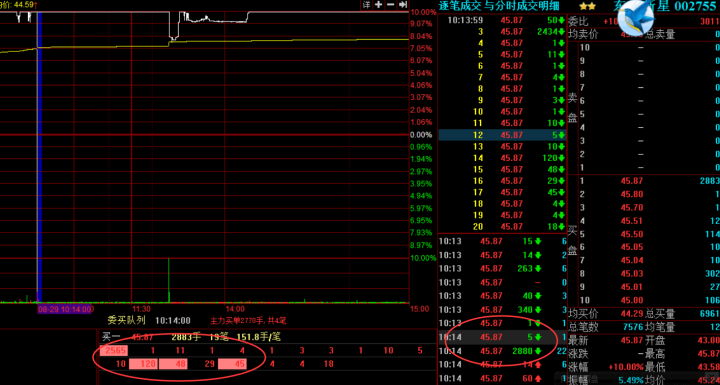The height and width of the screenshot is (385, 720).
Task: Select the 10:13:59 trade entry
Action: coord(502,20)
